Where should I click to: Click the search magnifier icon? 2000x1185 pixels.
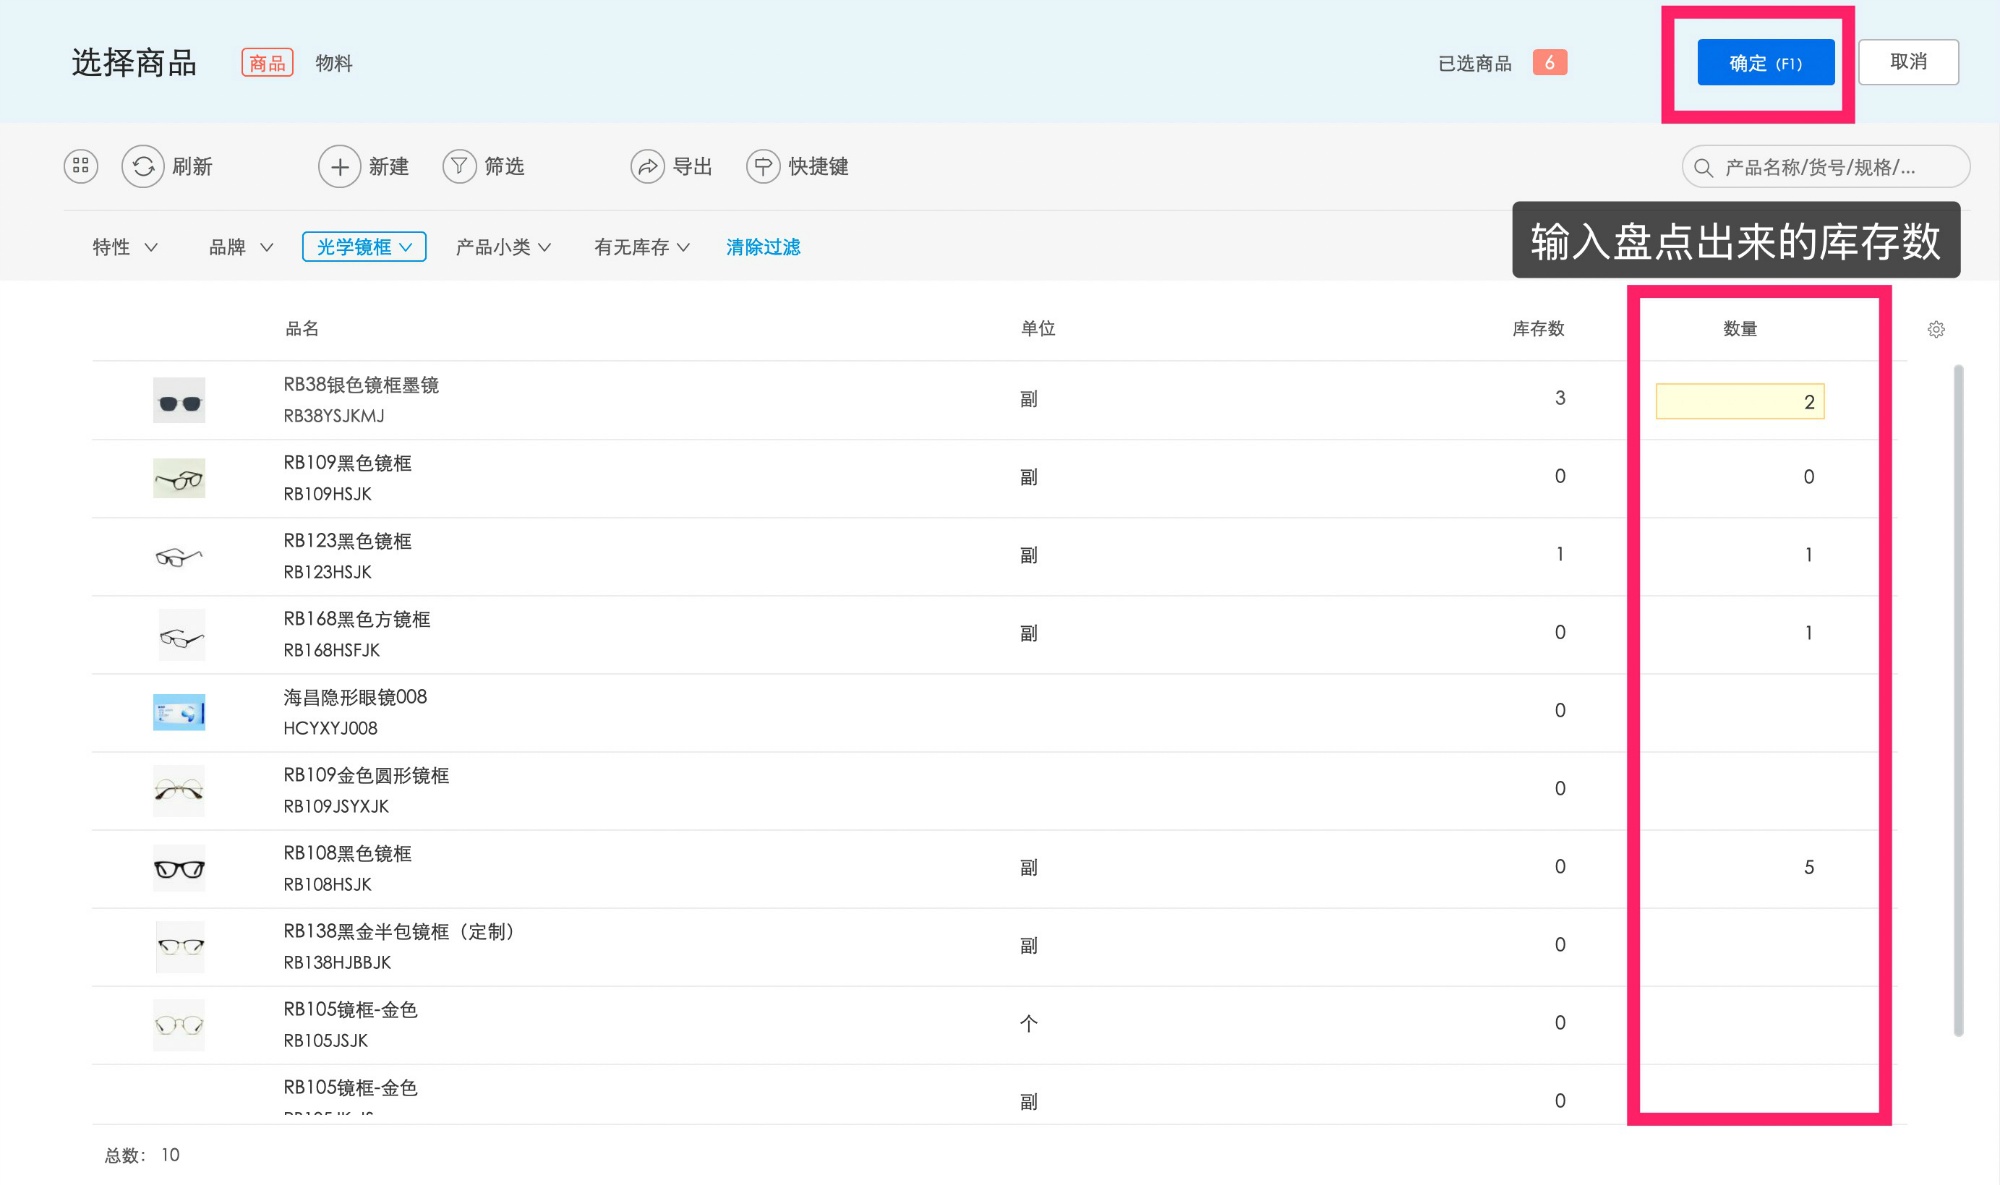(1703, 167)
